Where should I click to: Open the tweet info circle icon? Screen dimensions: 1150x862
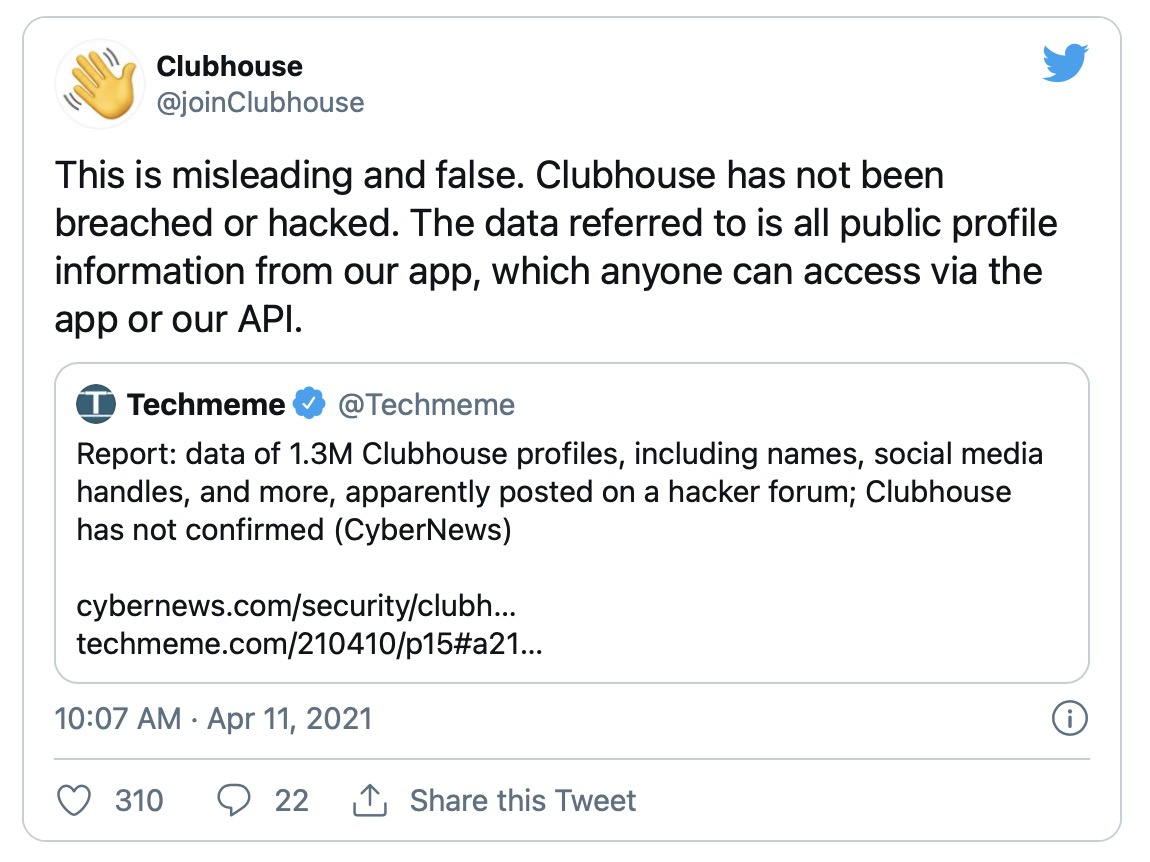coord(1070,719)
